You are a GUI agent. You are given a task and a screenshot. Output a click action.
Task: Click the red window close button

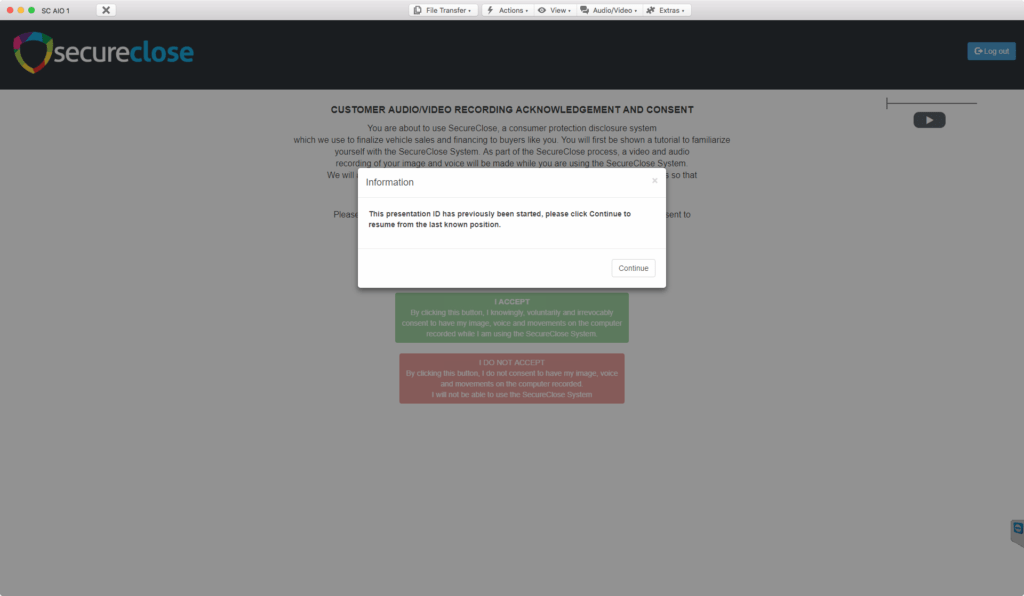[x=10, y=10]
